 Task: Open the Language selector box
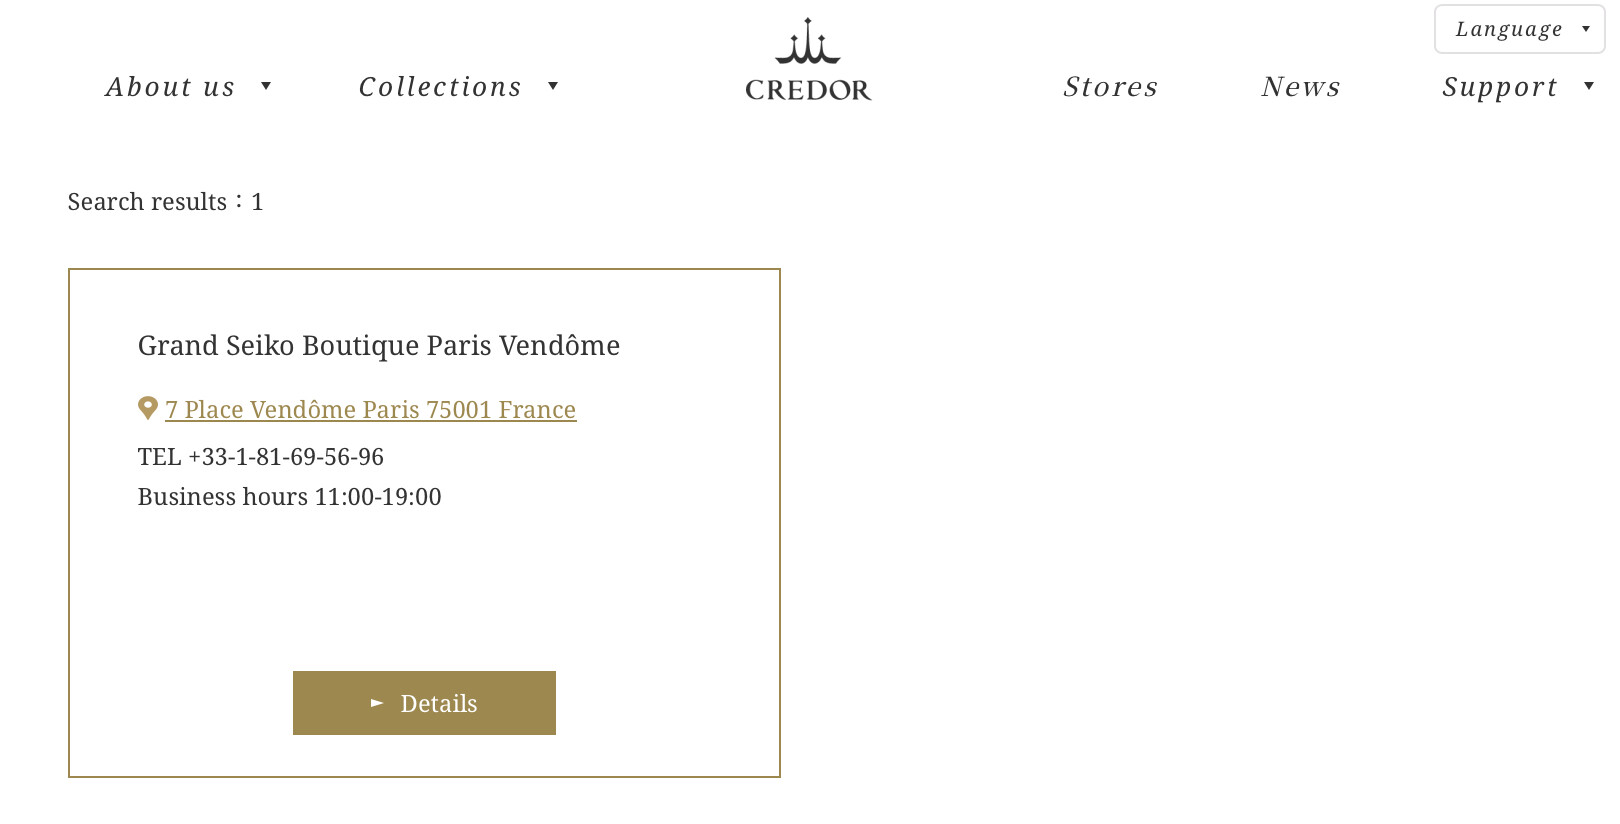point(1508,29)
